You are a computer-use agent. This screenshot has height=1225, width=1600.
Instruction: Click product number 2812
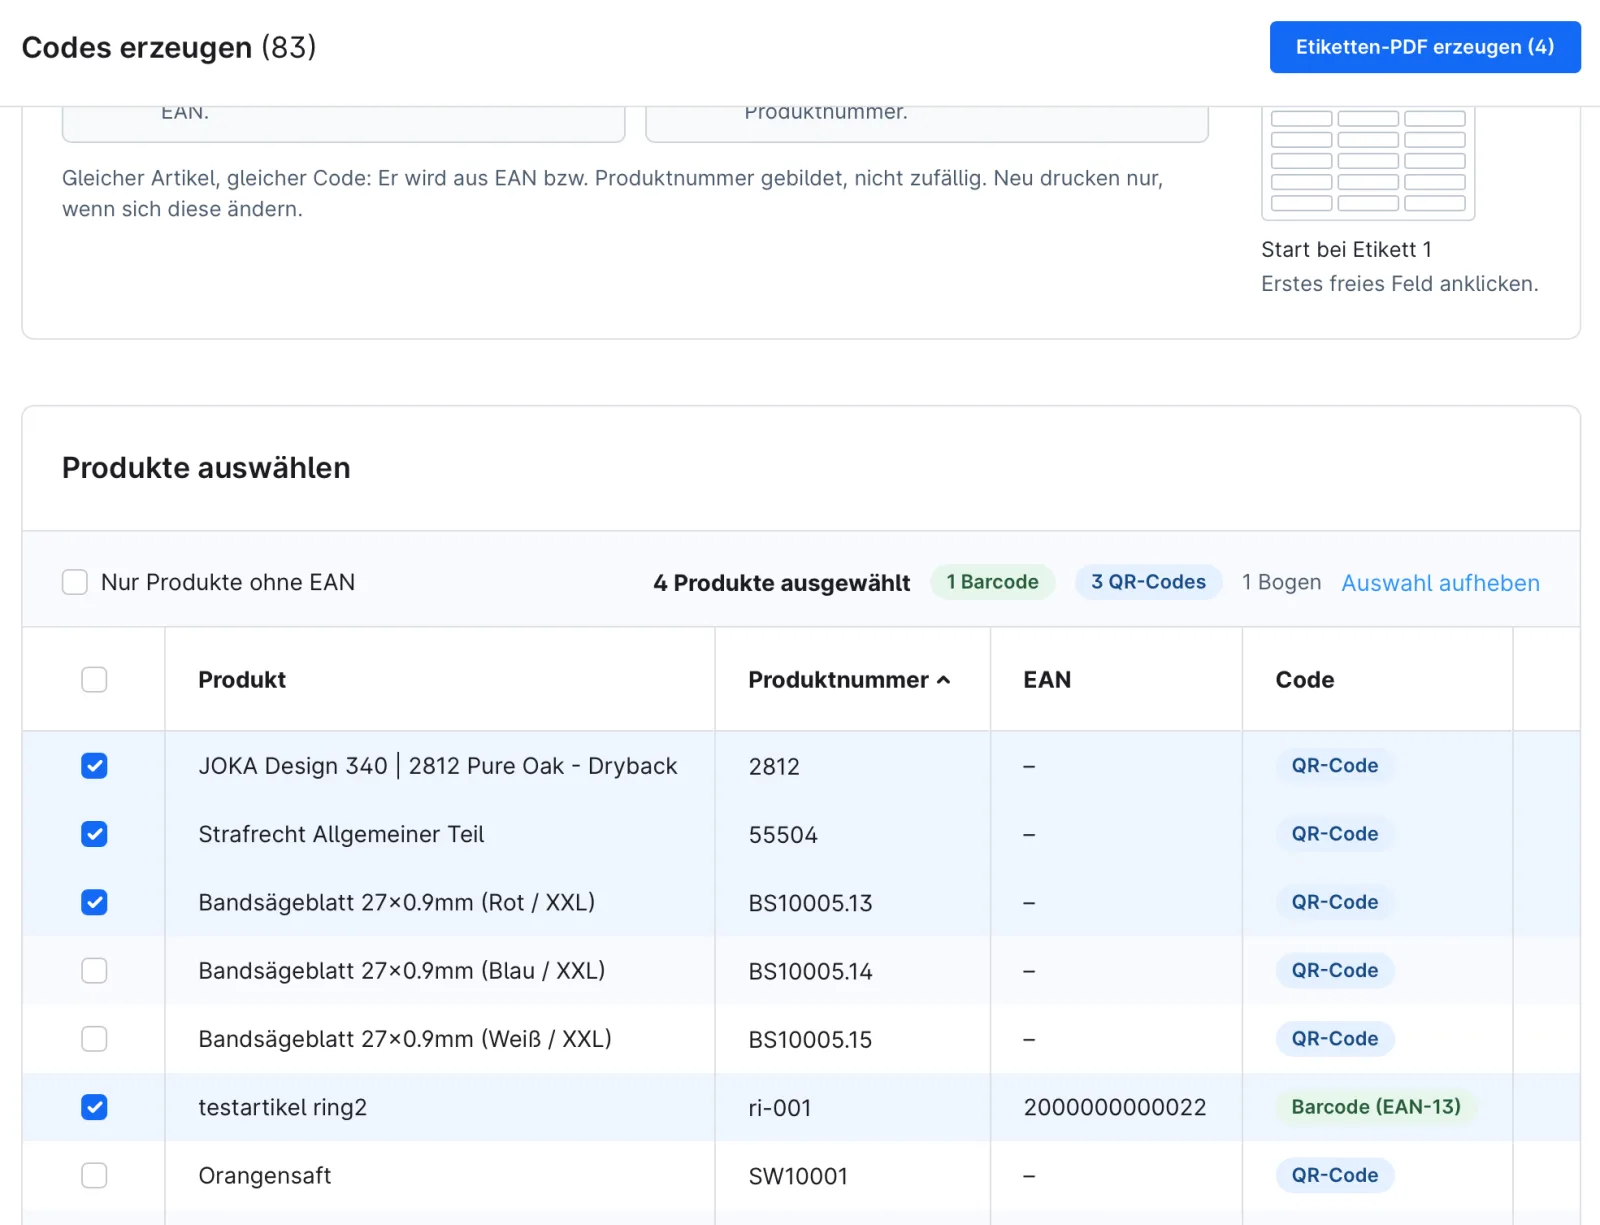774,767
